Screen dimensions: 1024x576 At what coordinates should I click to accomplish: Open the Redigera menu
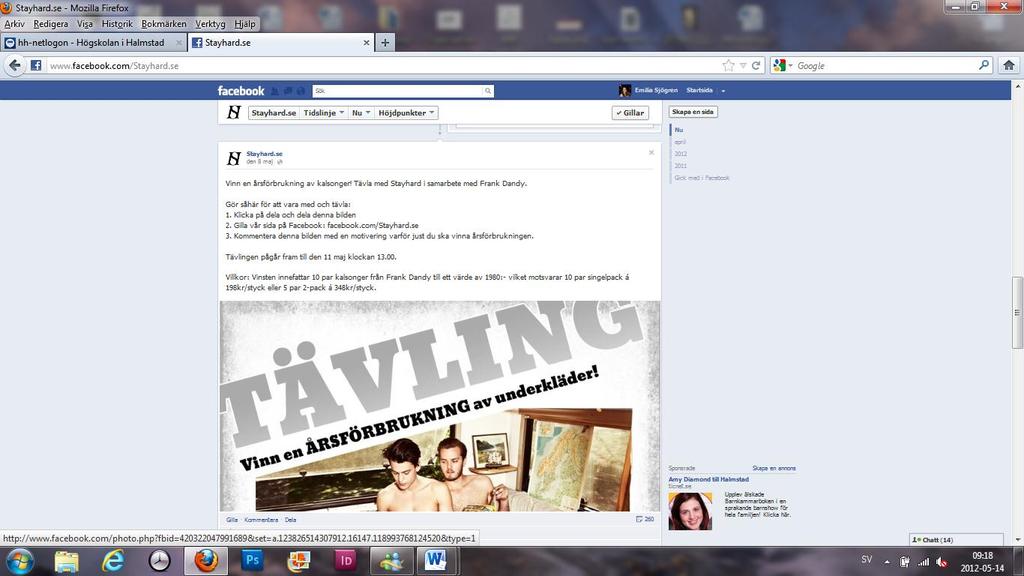[x=51, y=24]
